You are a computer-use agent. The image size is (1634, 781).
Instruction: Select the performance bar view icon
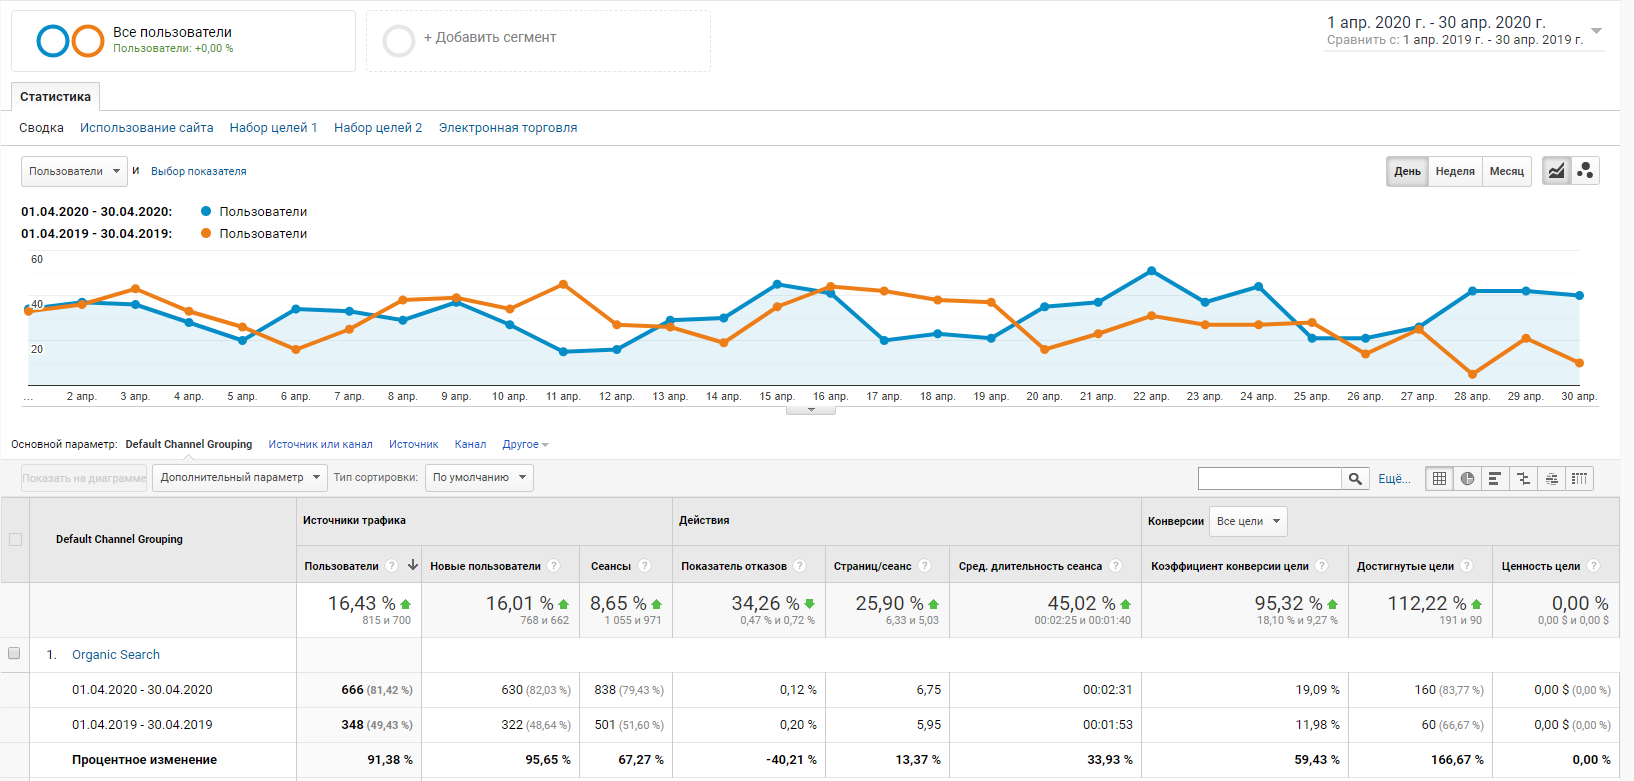(x=1495, y=479)
